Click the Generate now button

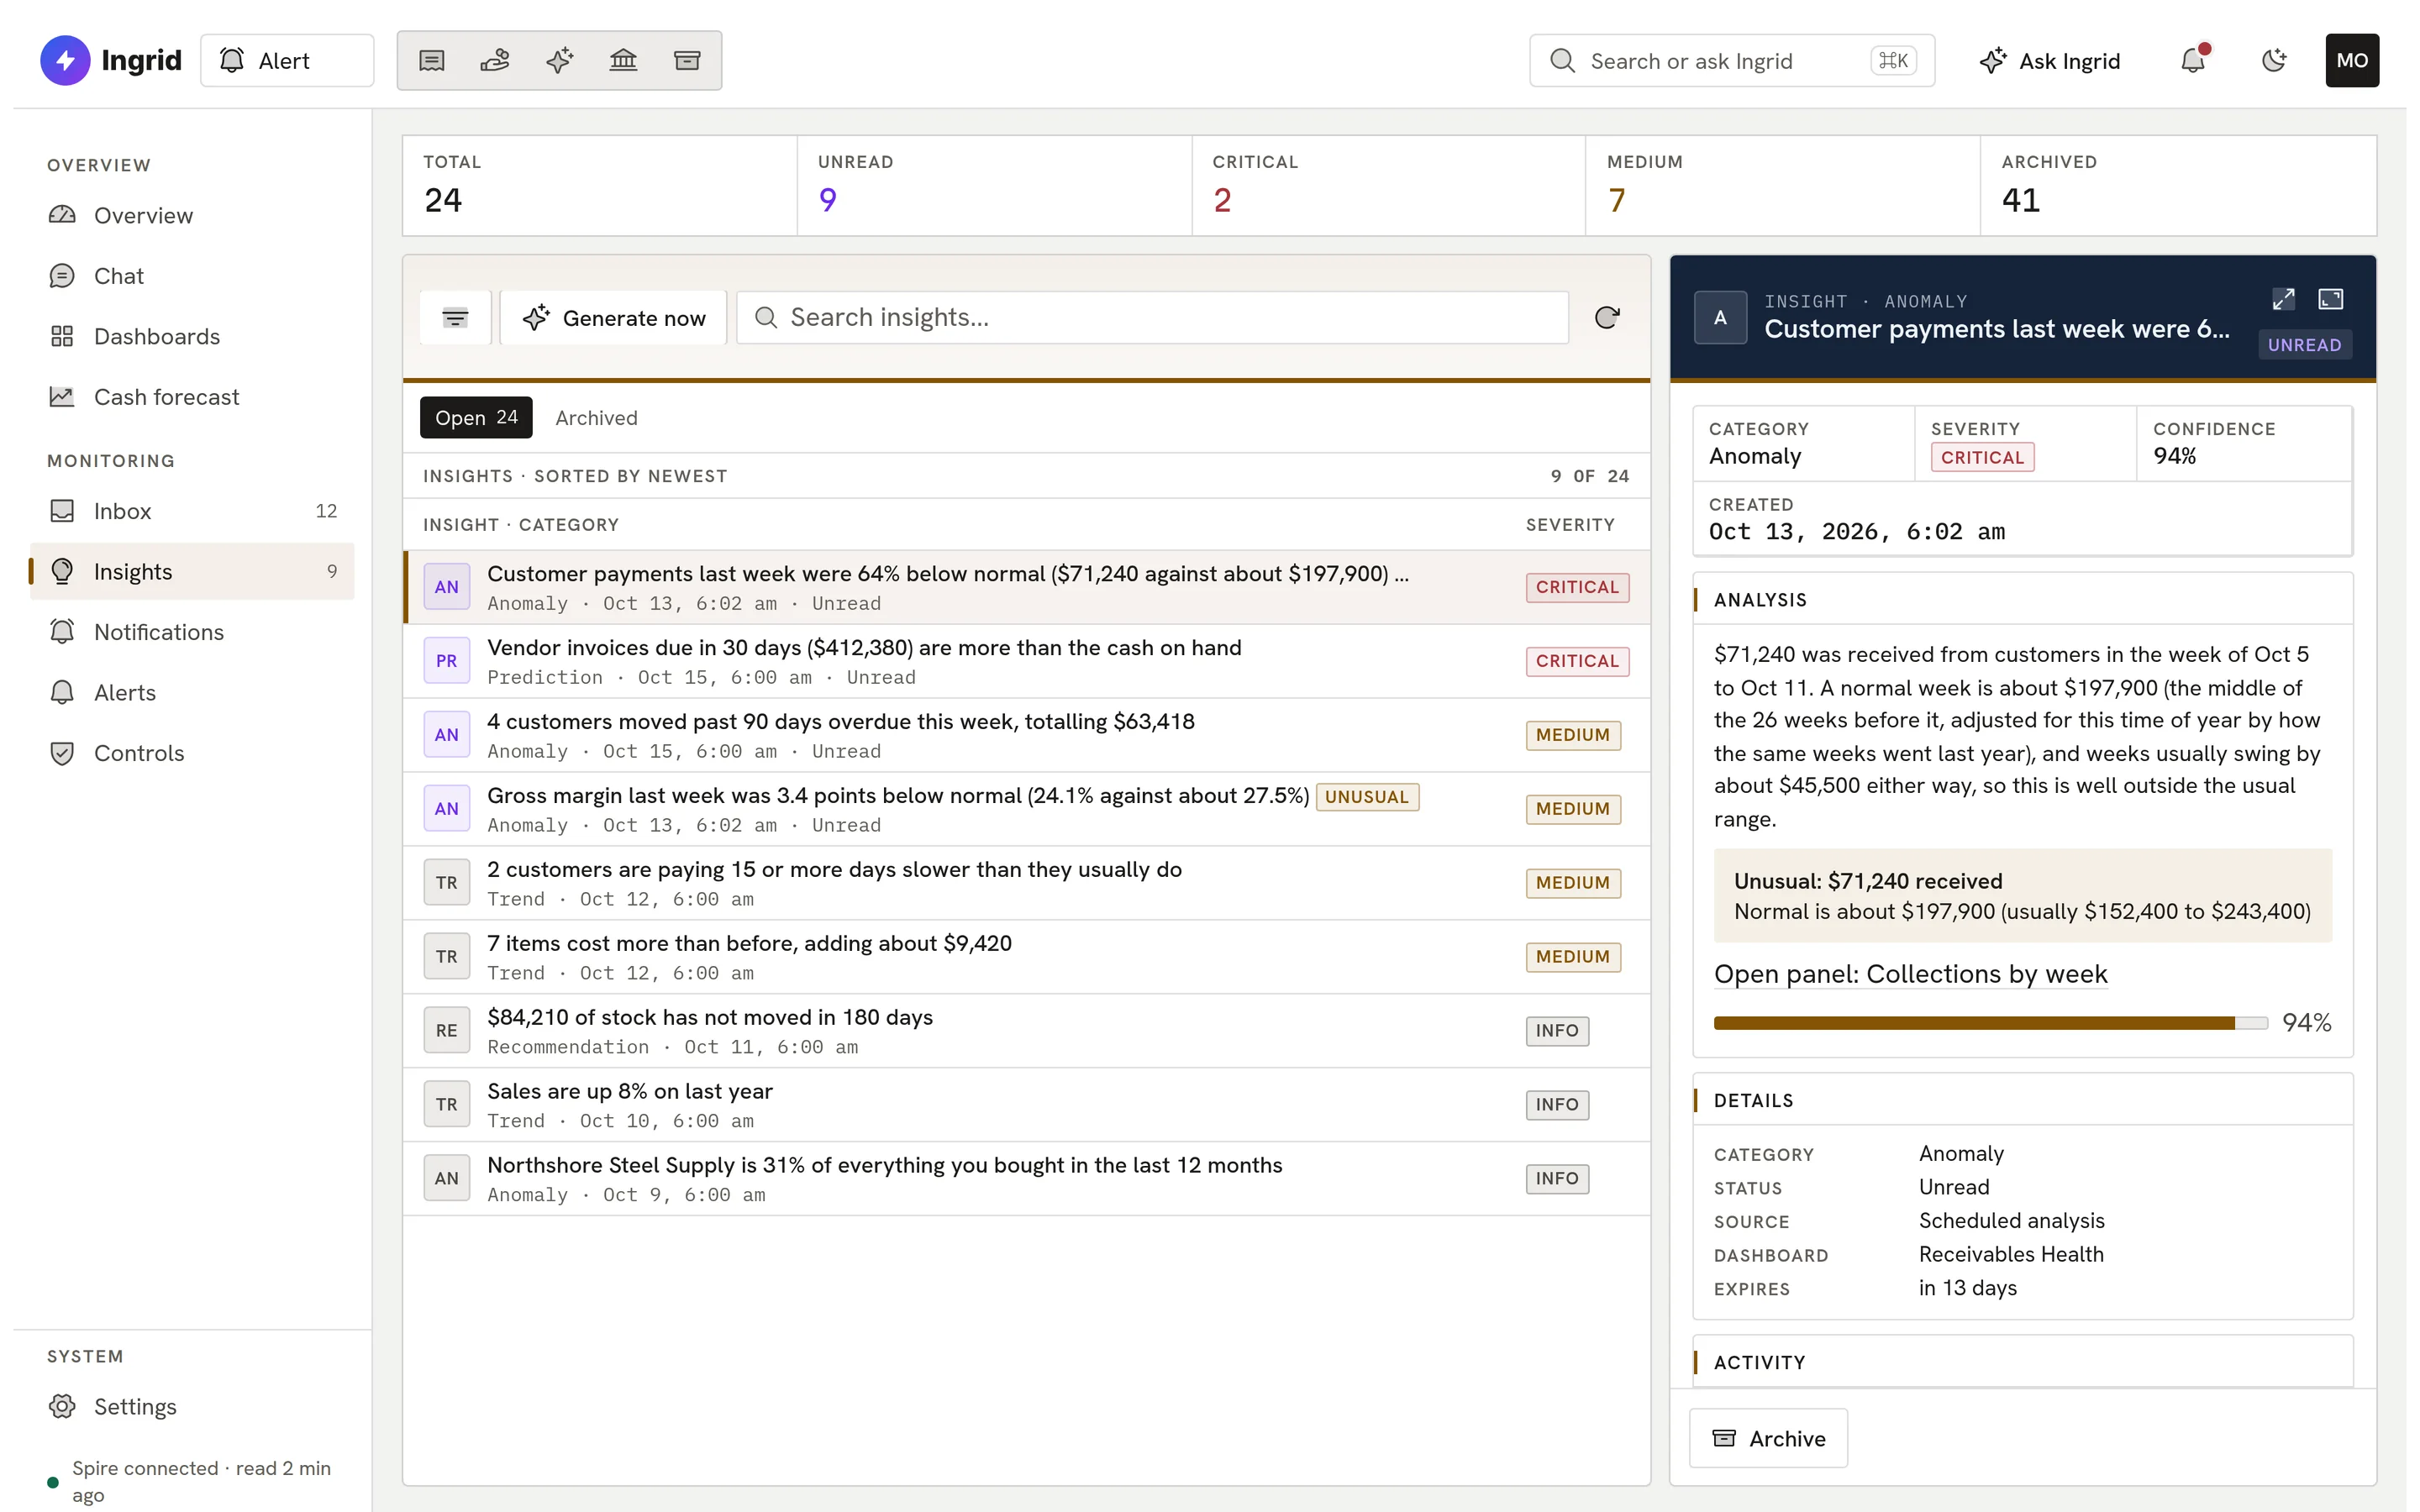(x=614, y=318)
